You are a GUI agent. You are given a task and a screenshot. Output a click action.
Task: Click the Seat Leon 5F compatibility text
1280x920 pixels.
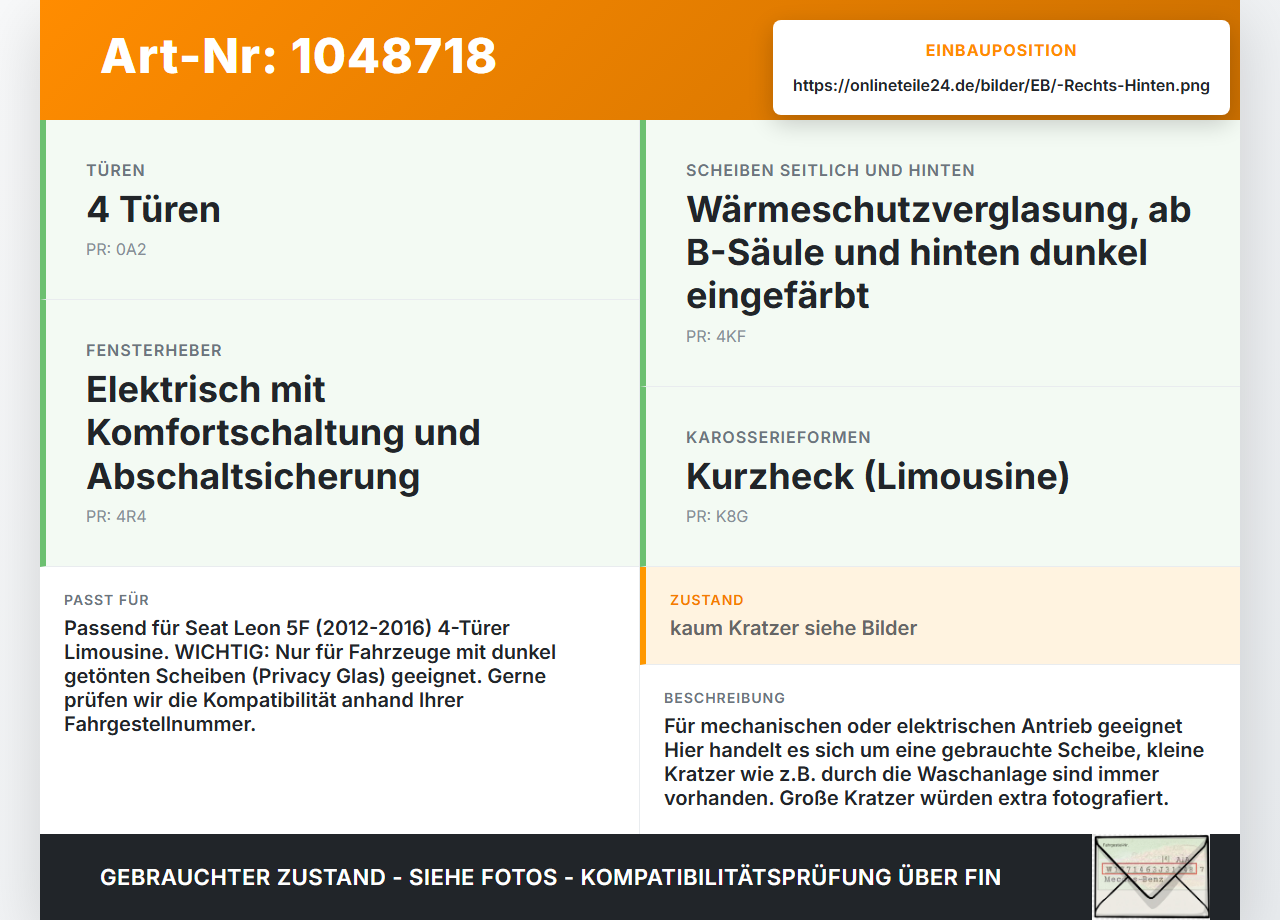click(312, 676)
